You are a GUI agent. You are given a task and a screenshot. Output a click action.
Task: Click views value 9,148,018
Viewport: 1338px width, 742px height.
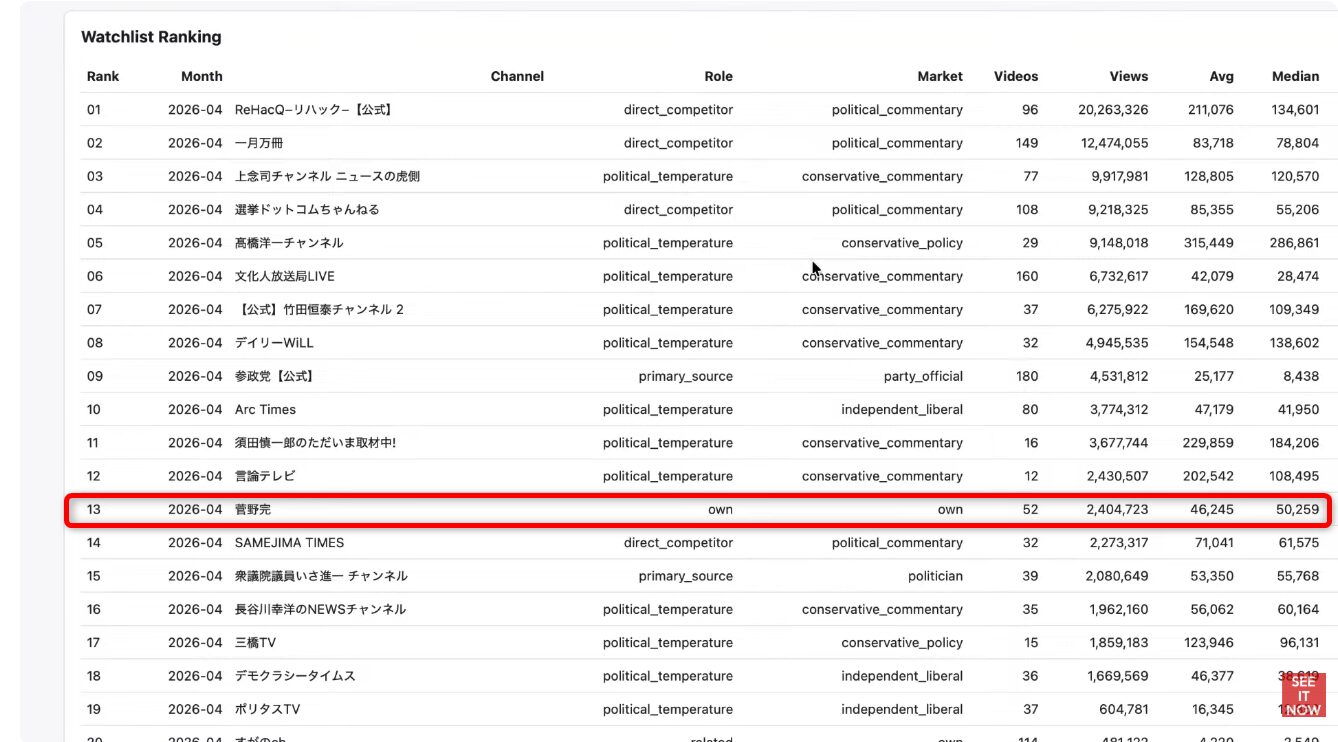[x=1118, y=243]
